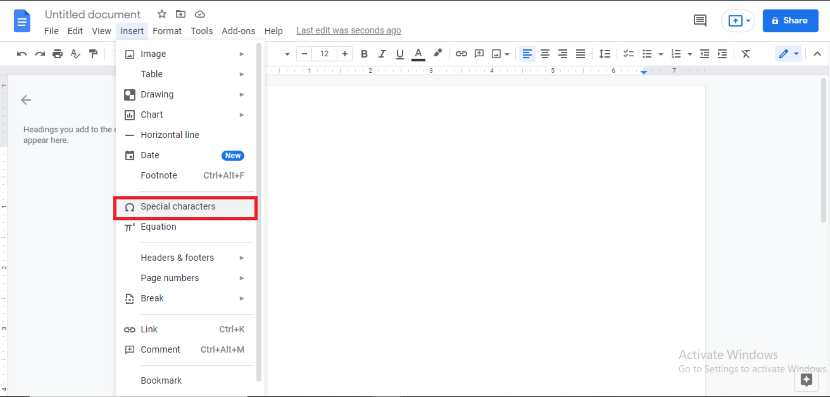Click the clear formatting icon

pos(746,53)
